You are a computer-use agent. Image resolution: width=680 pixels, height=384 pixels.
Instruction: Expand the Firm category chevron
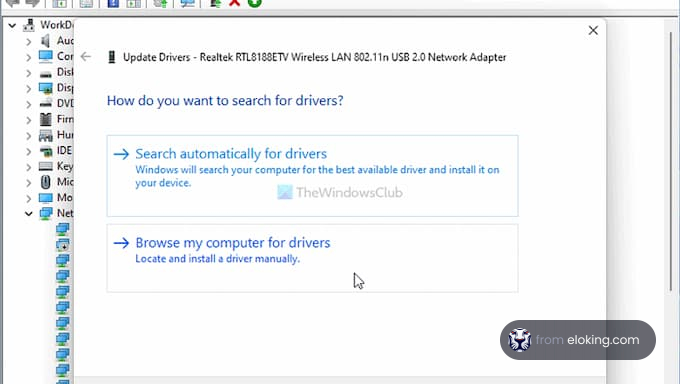tap(29, 120)
